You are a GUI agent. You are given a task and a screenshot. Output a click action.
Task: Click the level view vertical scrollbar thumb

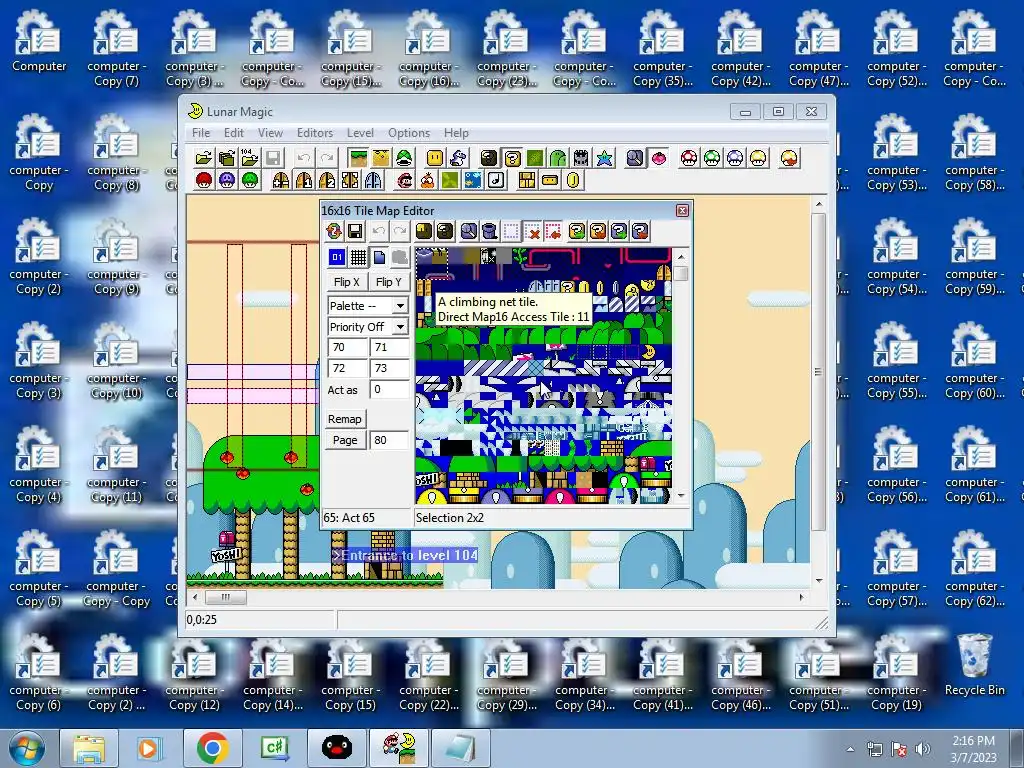pyautogui.click(x=818, y=372)
